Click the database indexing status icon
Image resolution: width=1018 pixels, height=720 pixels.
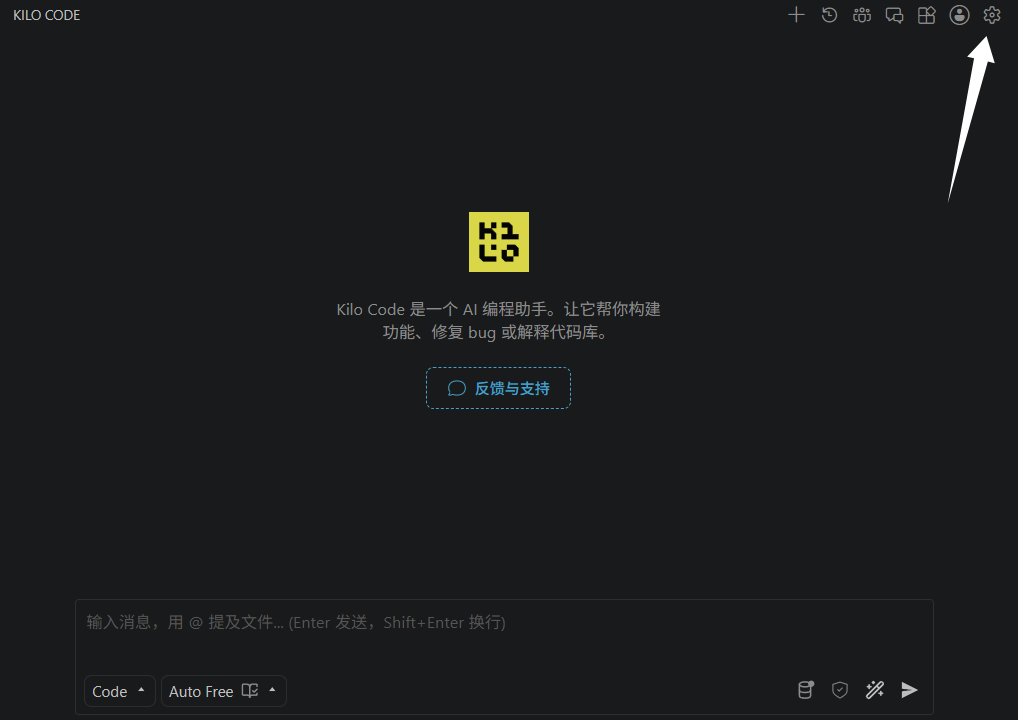point(806,689)
